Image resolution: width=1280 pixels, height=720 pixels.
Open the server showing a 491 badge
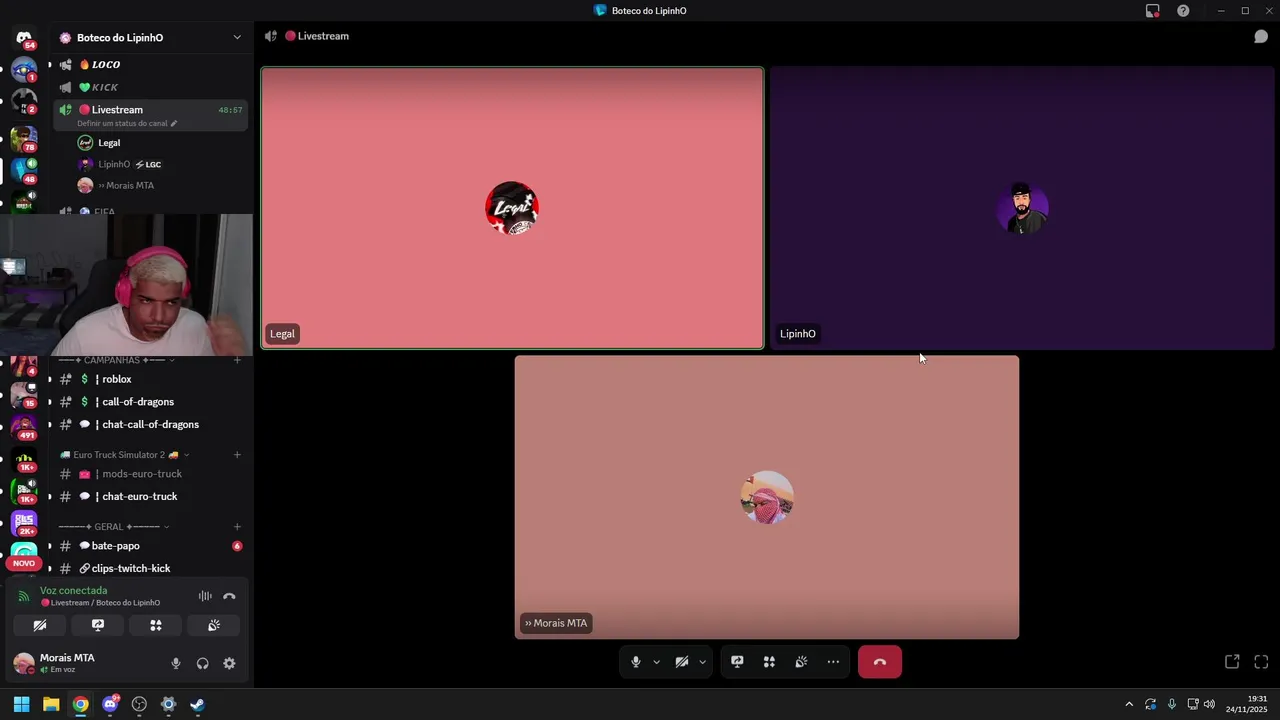click(x=24, y=427)
